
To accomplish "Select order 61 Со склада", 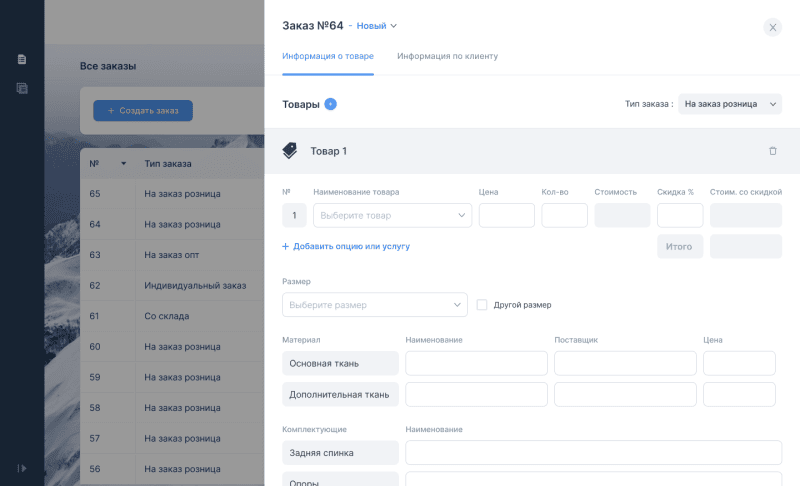I will pos(172,316).
